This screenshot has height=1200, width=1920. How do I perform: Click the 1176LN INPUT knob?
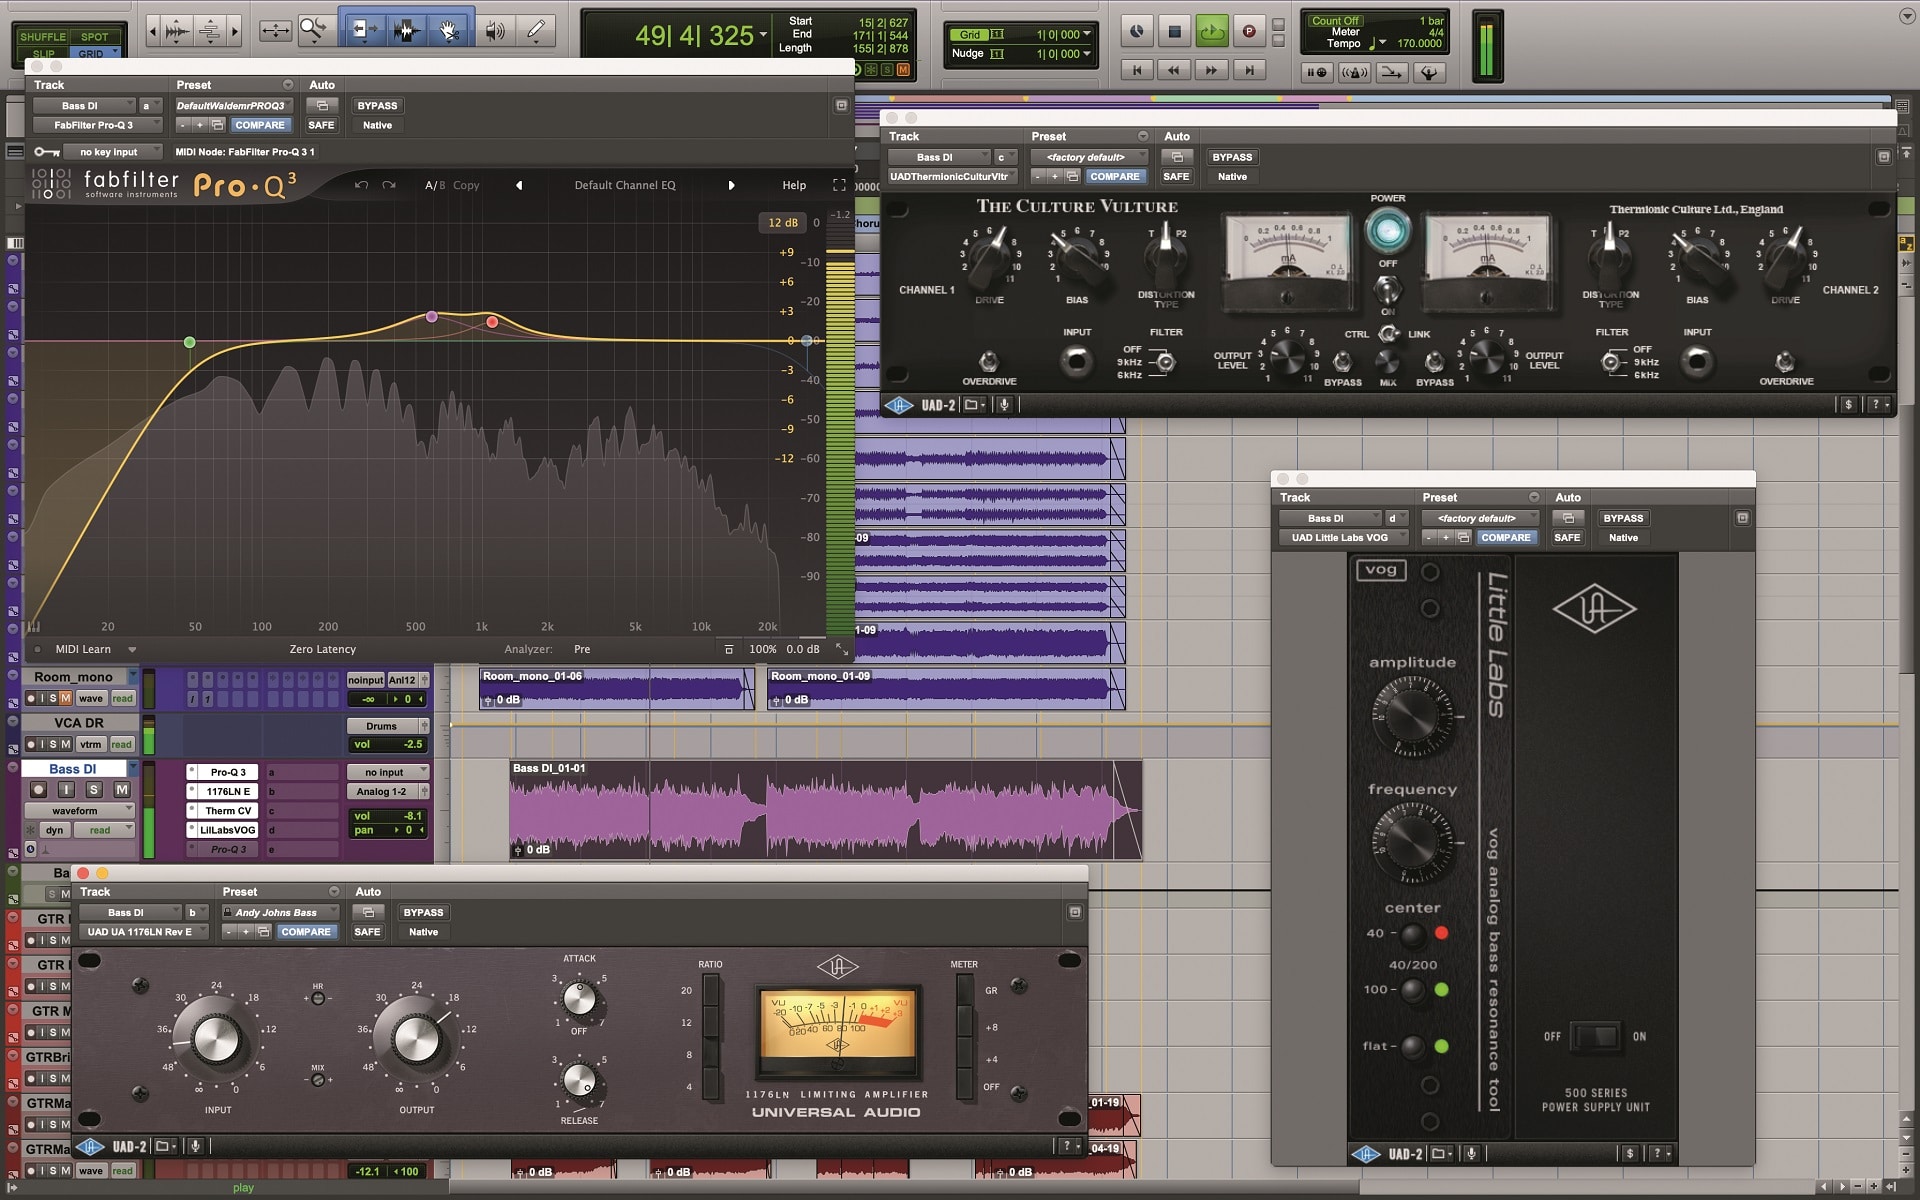(x=216, y=1040)
